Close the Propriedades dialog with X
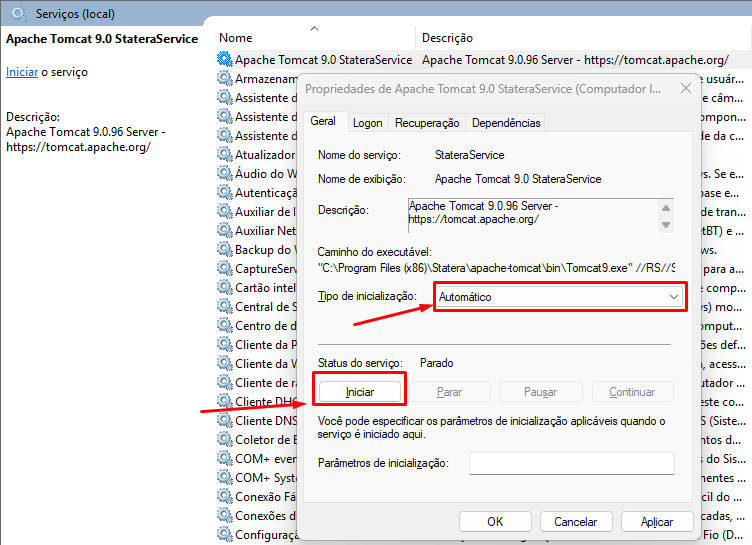 [x=686, y=88]
